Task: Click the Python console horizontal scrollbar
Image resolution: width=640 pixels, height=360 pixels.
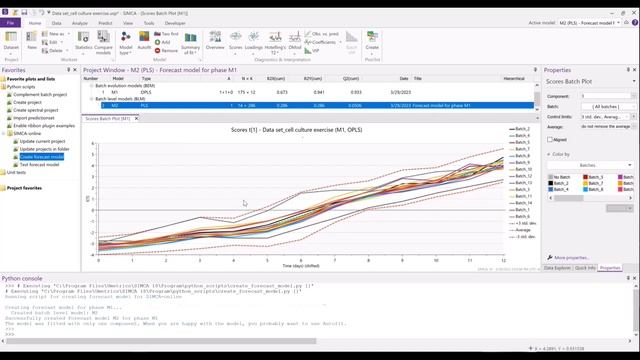Action: pyautogui.click(x=161, y=341)
